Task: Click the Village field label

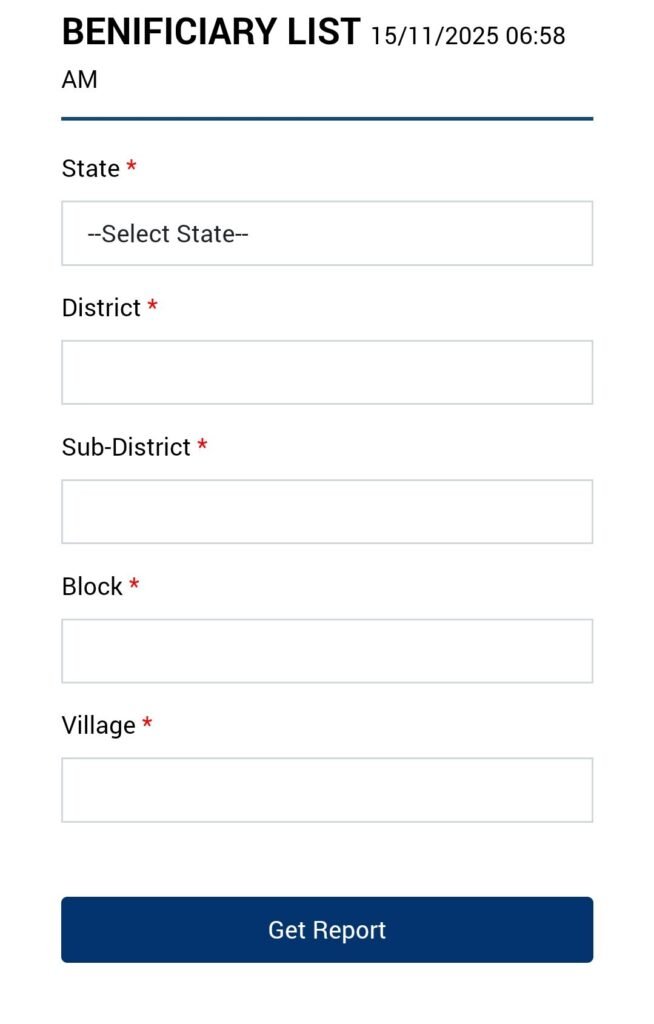Action: (x=98, y=725)
